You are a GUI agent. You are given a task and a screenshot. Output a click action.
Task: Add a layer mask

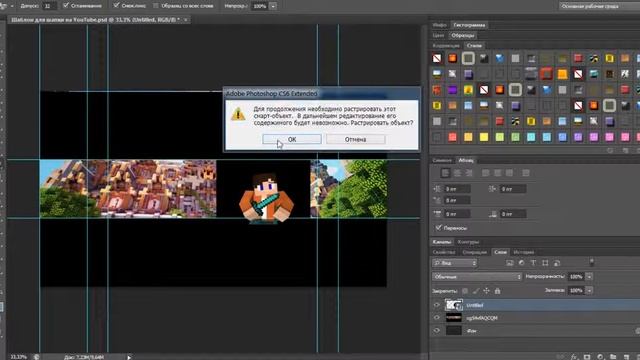[587, 357]
